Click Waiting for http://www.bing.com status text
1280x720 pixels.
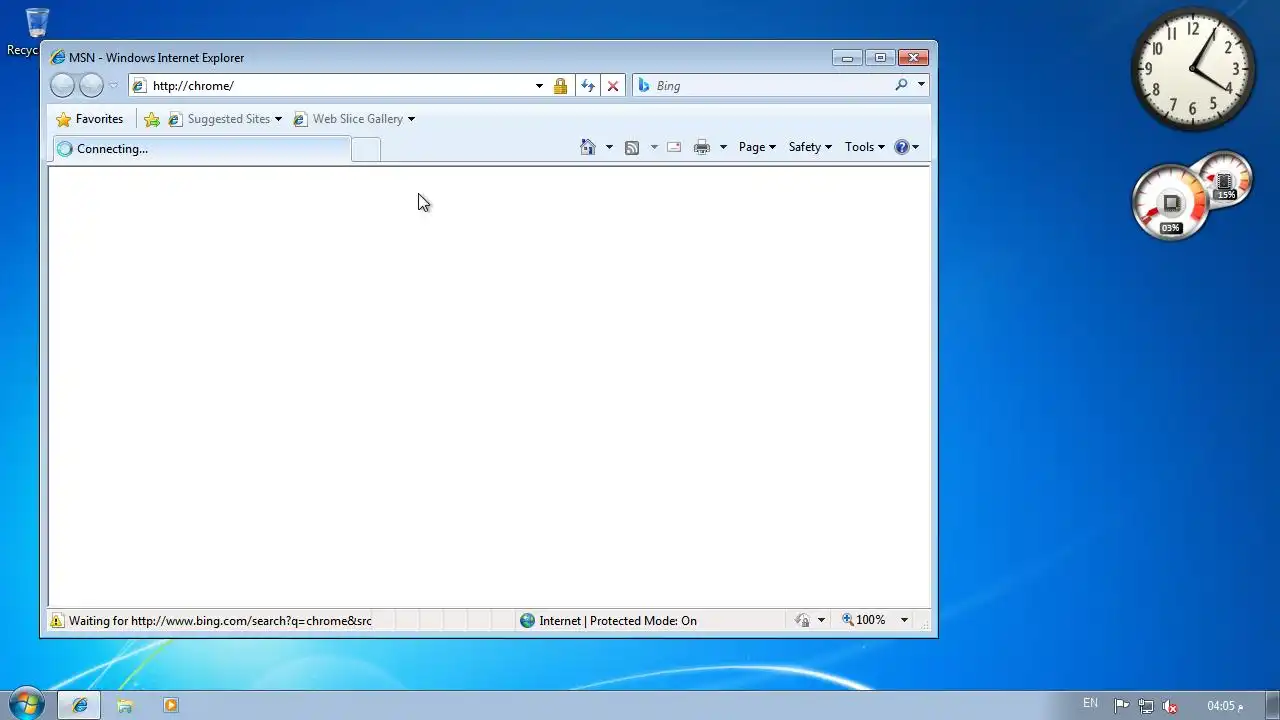(x=220, y=621)
